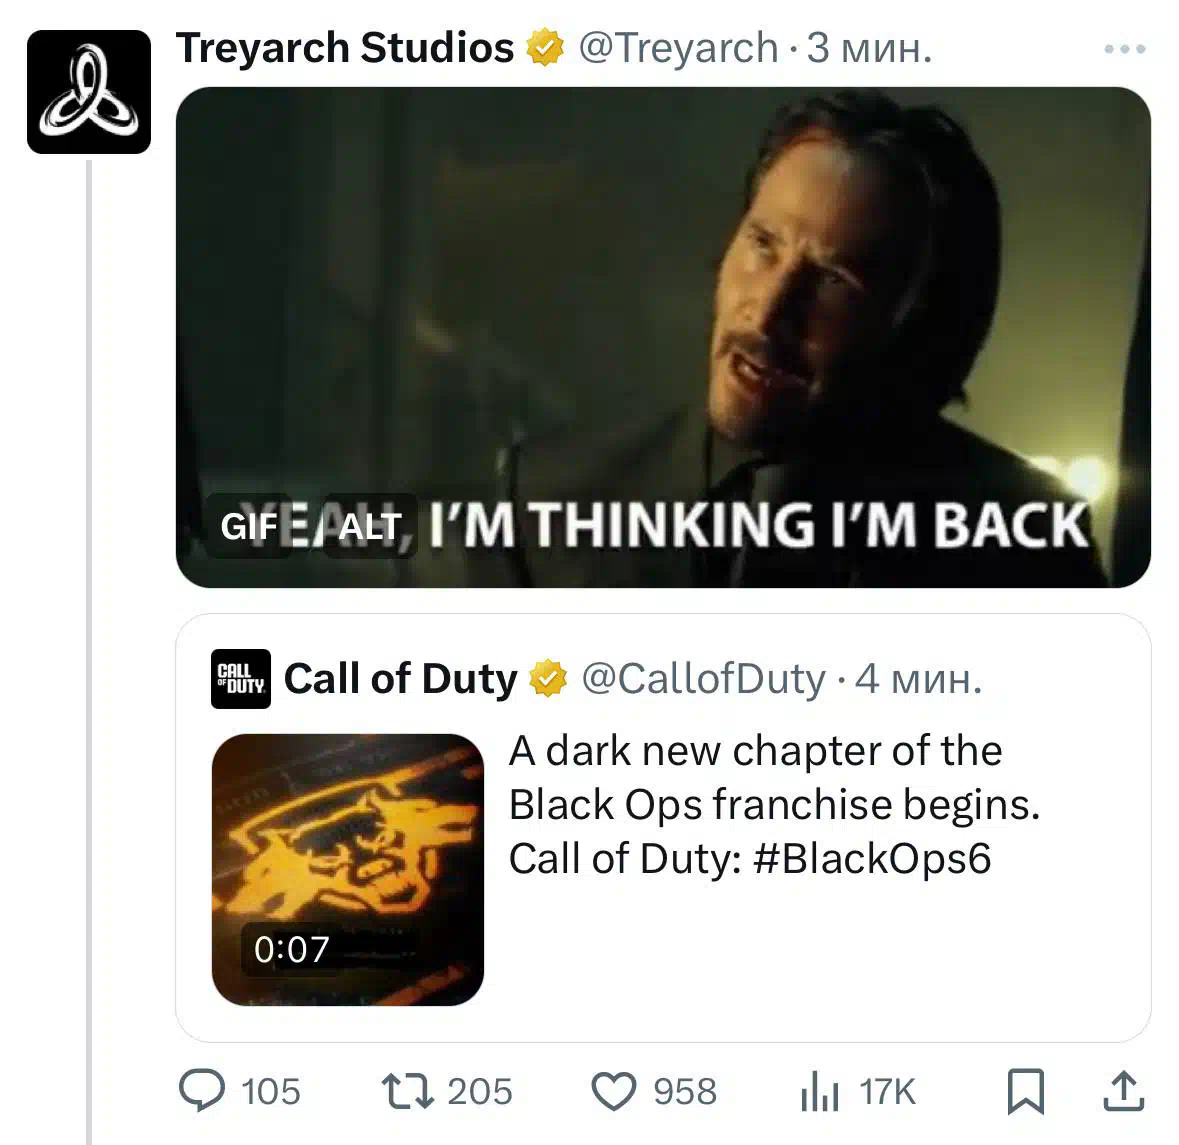1179x1145 pixels.
Task: Play the Black Ops 6 video thumbnail
Action: coord(347,869)
